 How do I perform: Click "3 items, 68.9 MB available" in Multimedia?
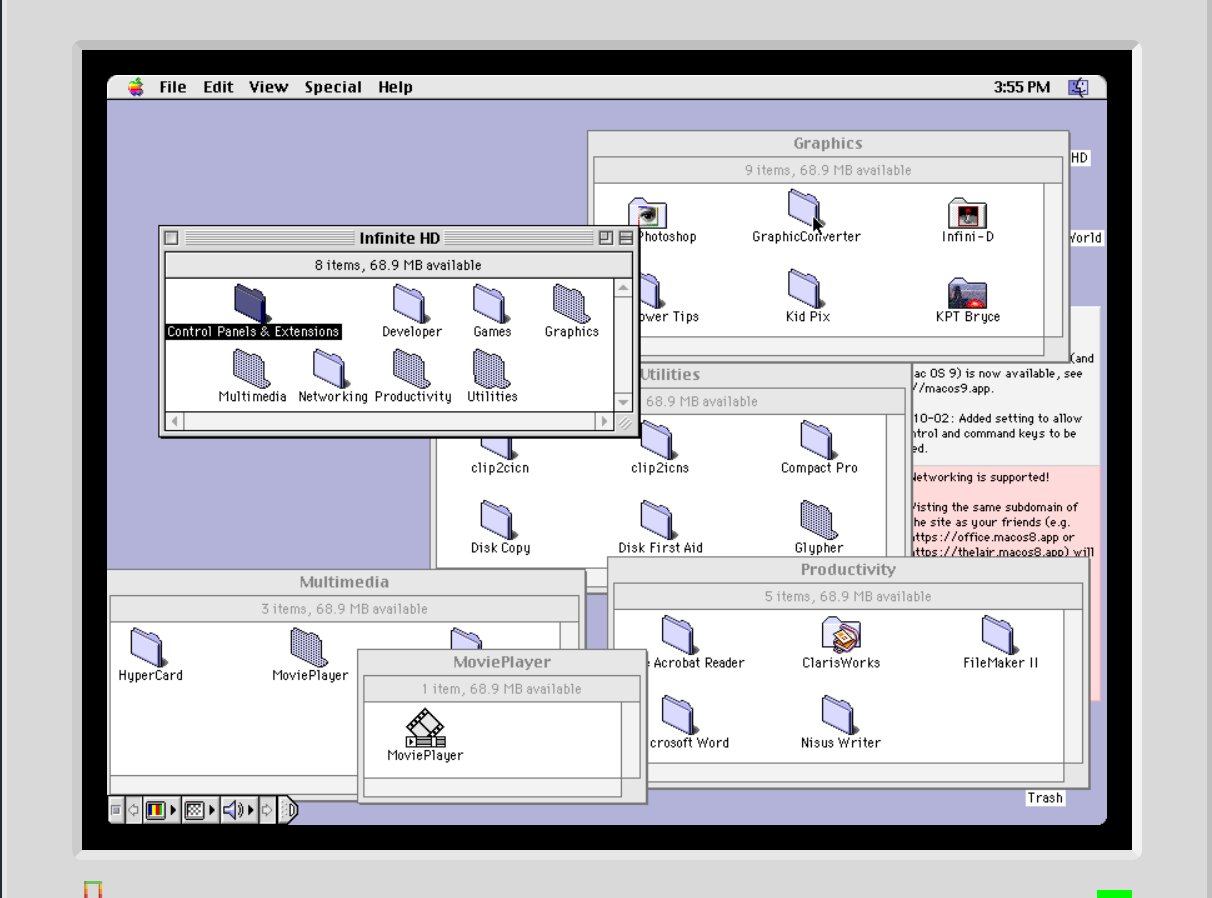pos(344,609)
